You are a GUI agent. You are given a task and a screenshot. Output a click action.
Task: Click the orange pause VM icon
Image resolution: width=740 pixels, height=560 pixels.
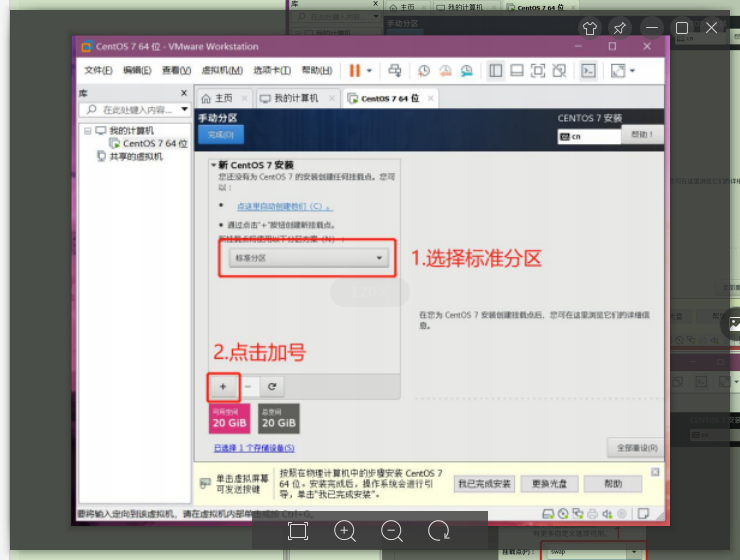tap(354, 71)
